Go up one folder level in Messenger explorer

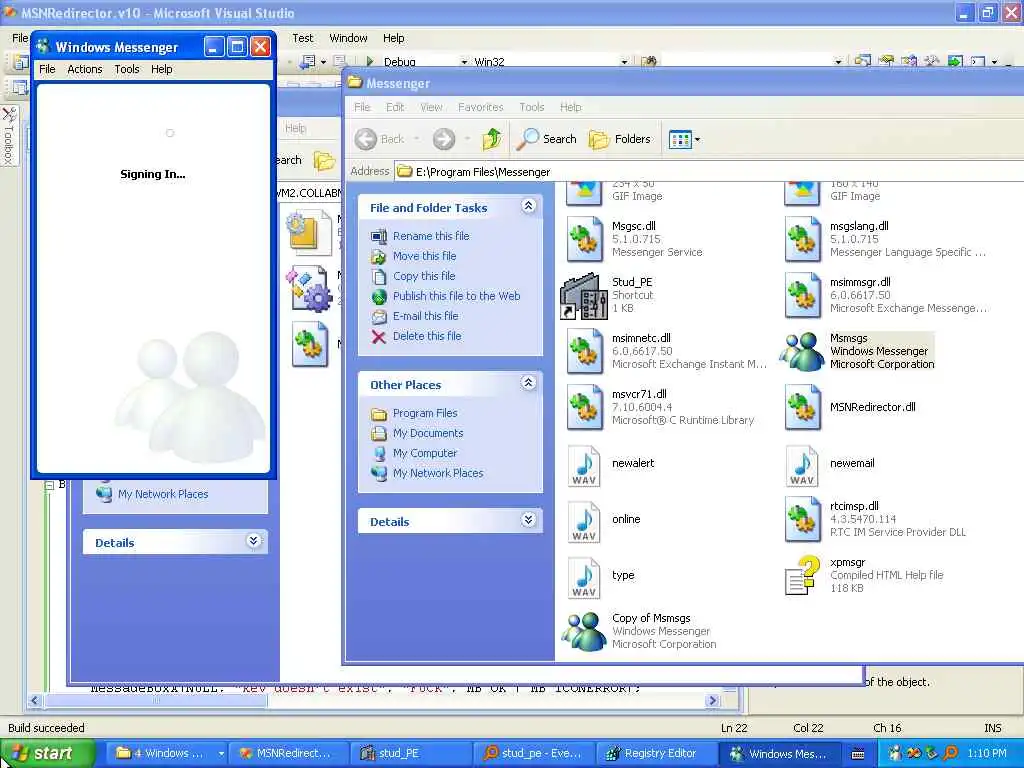[x=492, y=139]
